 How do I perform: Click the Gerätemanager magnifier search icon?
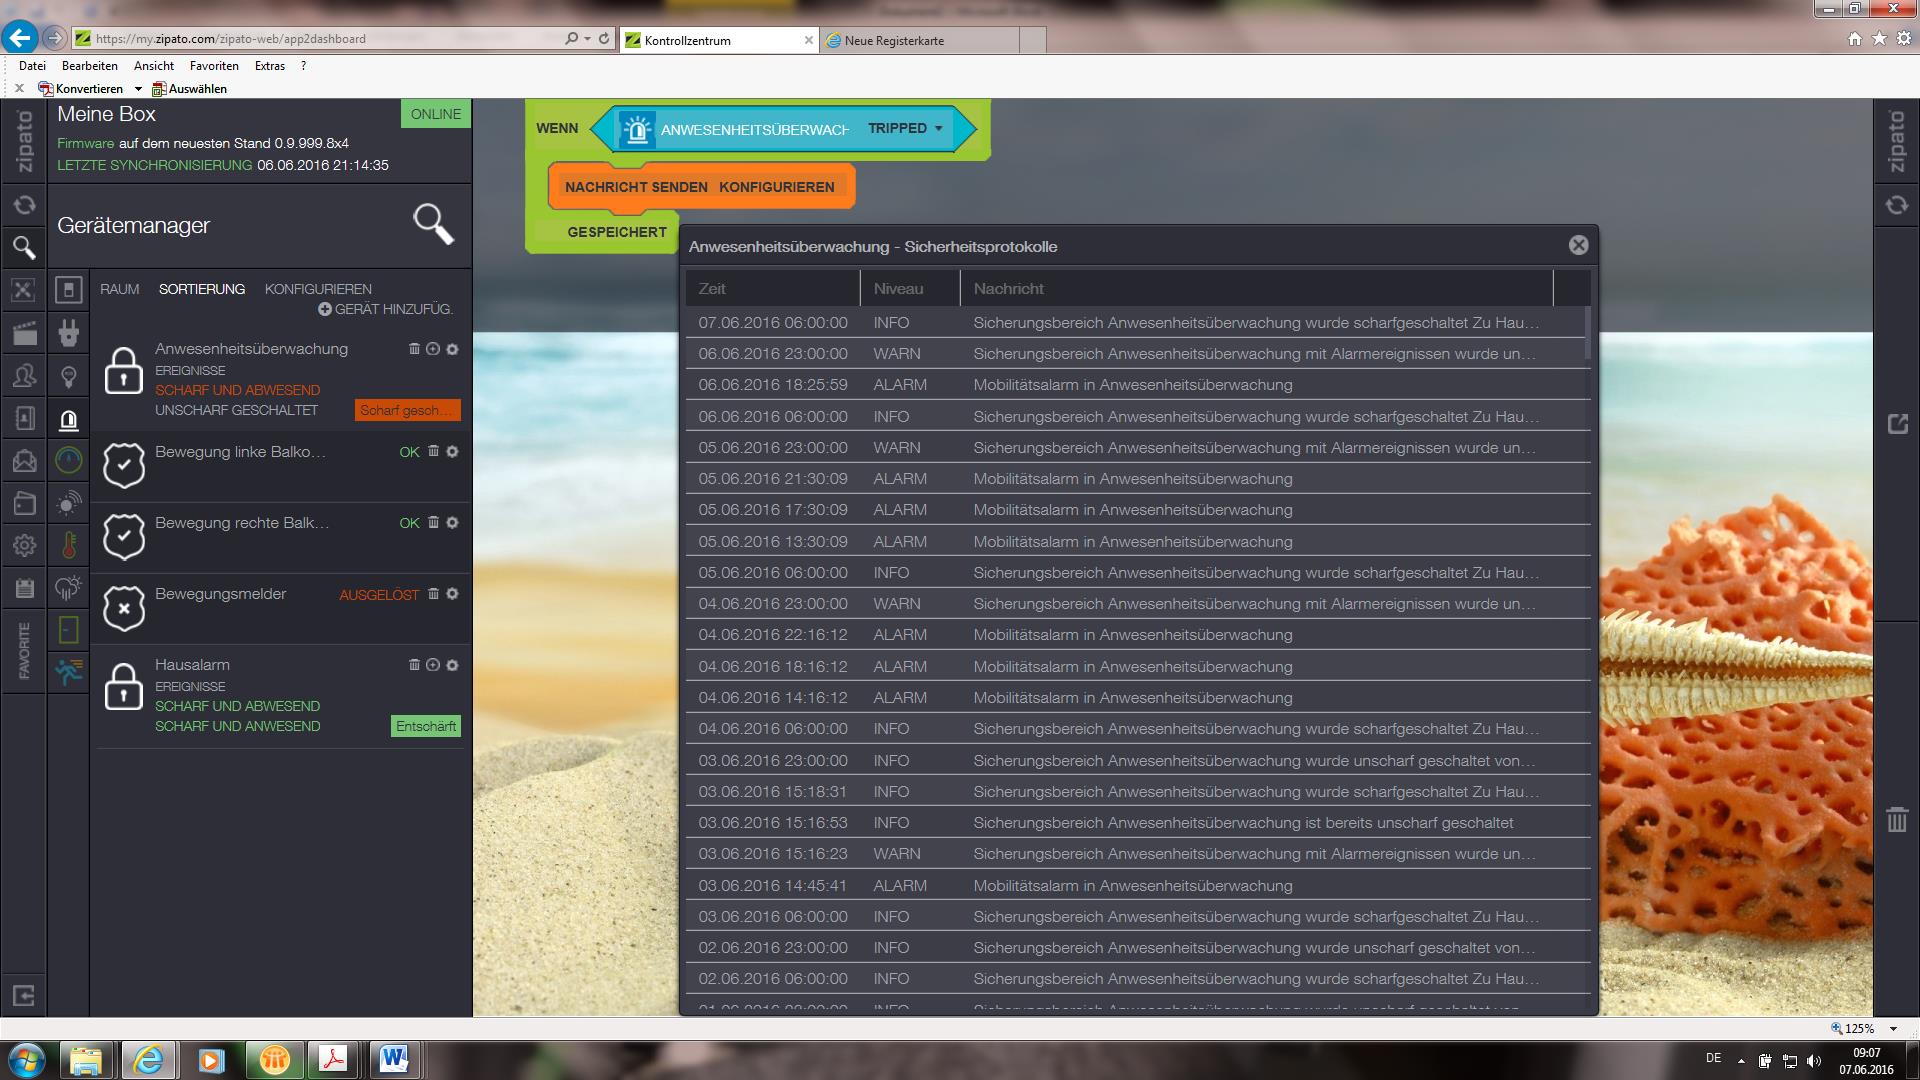click(434, 224)
